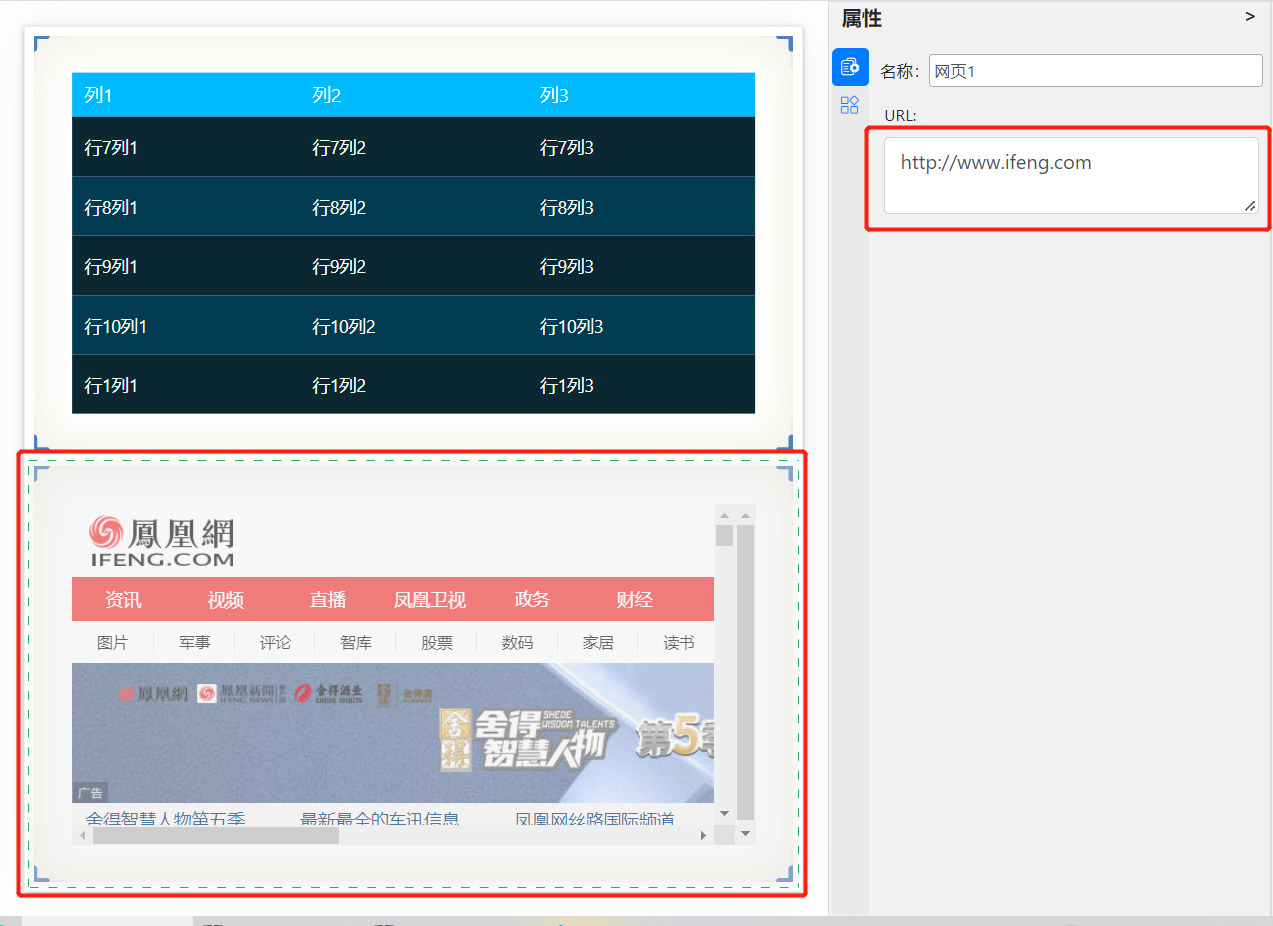This screenshot has height=926, width=1273.
Task: Open the 评论 sub-navigation link
Action: [275, 643]
